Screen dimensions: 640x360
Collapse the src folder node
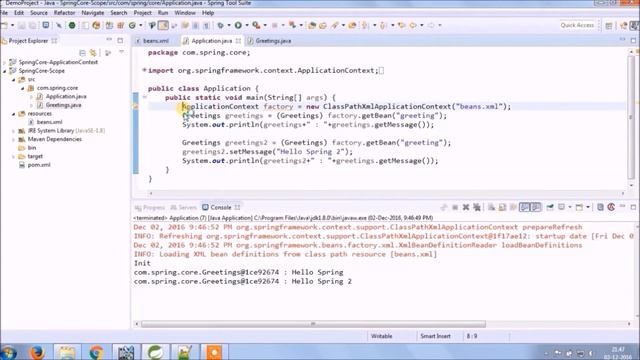point(13,79)
